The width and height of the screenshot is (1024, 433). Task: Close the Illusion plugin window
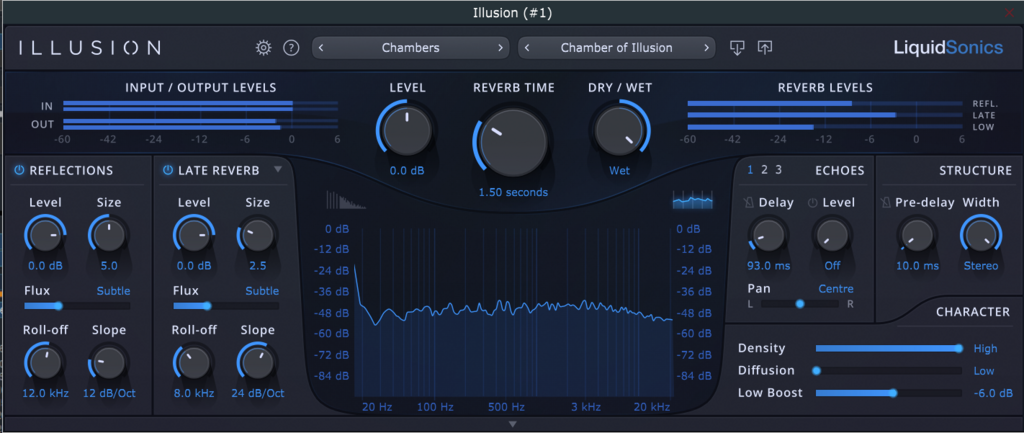pyautogui.click(x=1009, y=13)
